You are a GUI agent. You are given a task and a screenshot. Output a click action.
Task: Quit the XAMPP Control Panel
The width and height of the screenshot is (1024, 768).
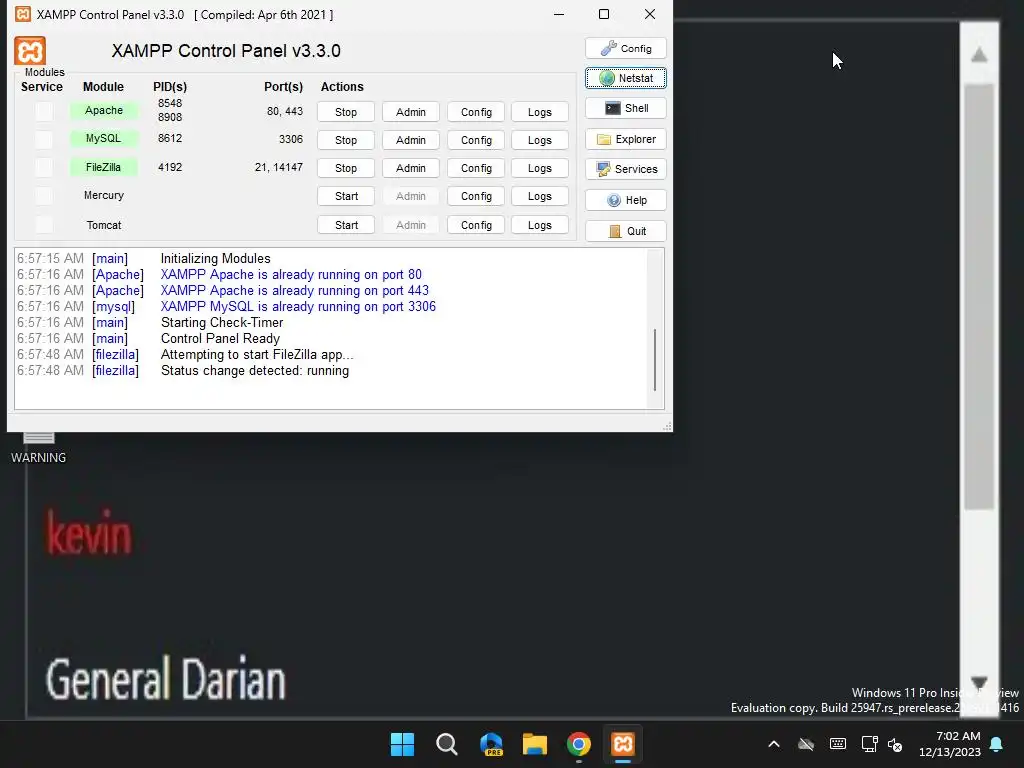626,231
